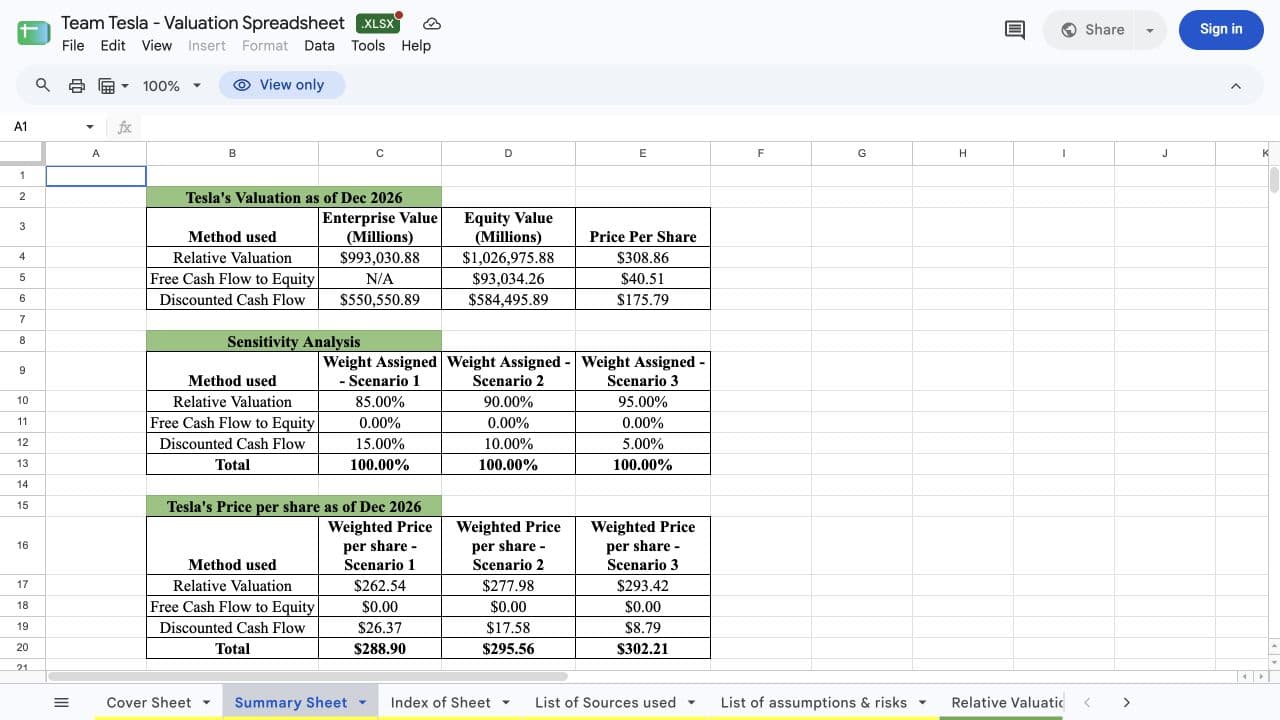The image size is (1280, 720).
Task: Open the Name box dropdown arrow
Action: 90,127
